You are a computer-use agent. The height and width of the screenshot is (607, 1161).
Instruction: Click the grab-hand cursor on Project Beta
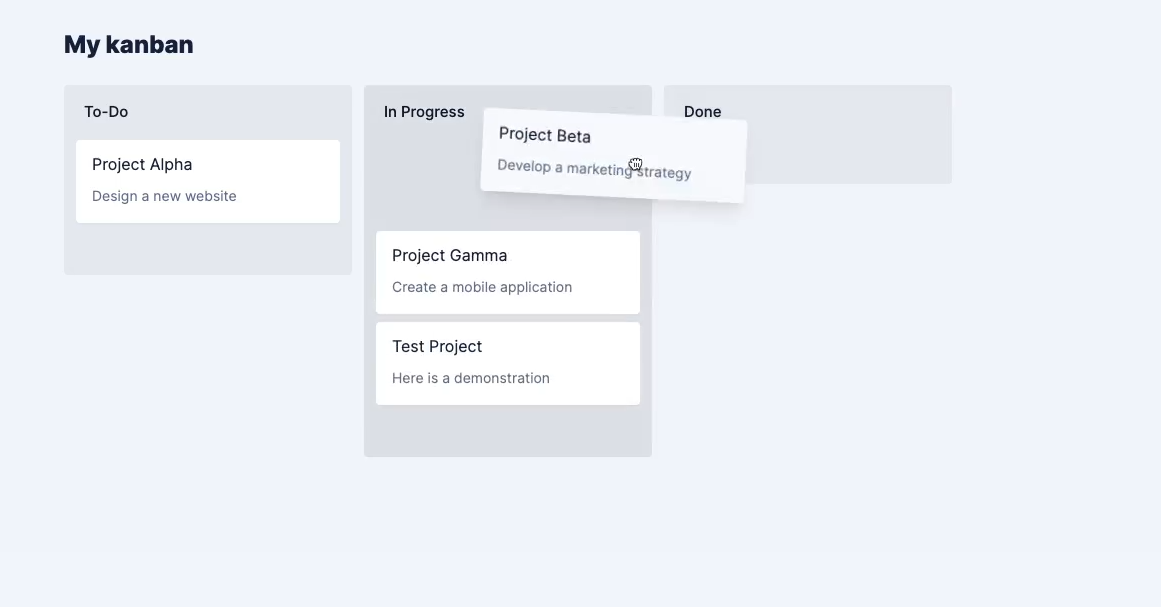coord(636,164)
